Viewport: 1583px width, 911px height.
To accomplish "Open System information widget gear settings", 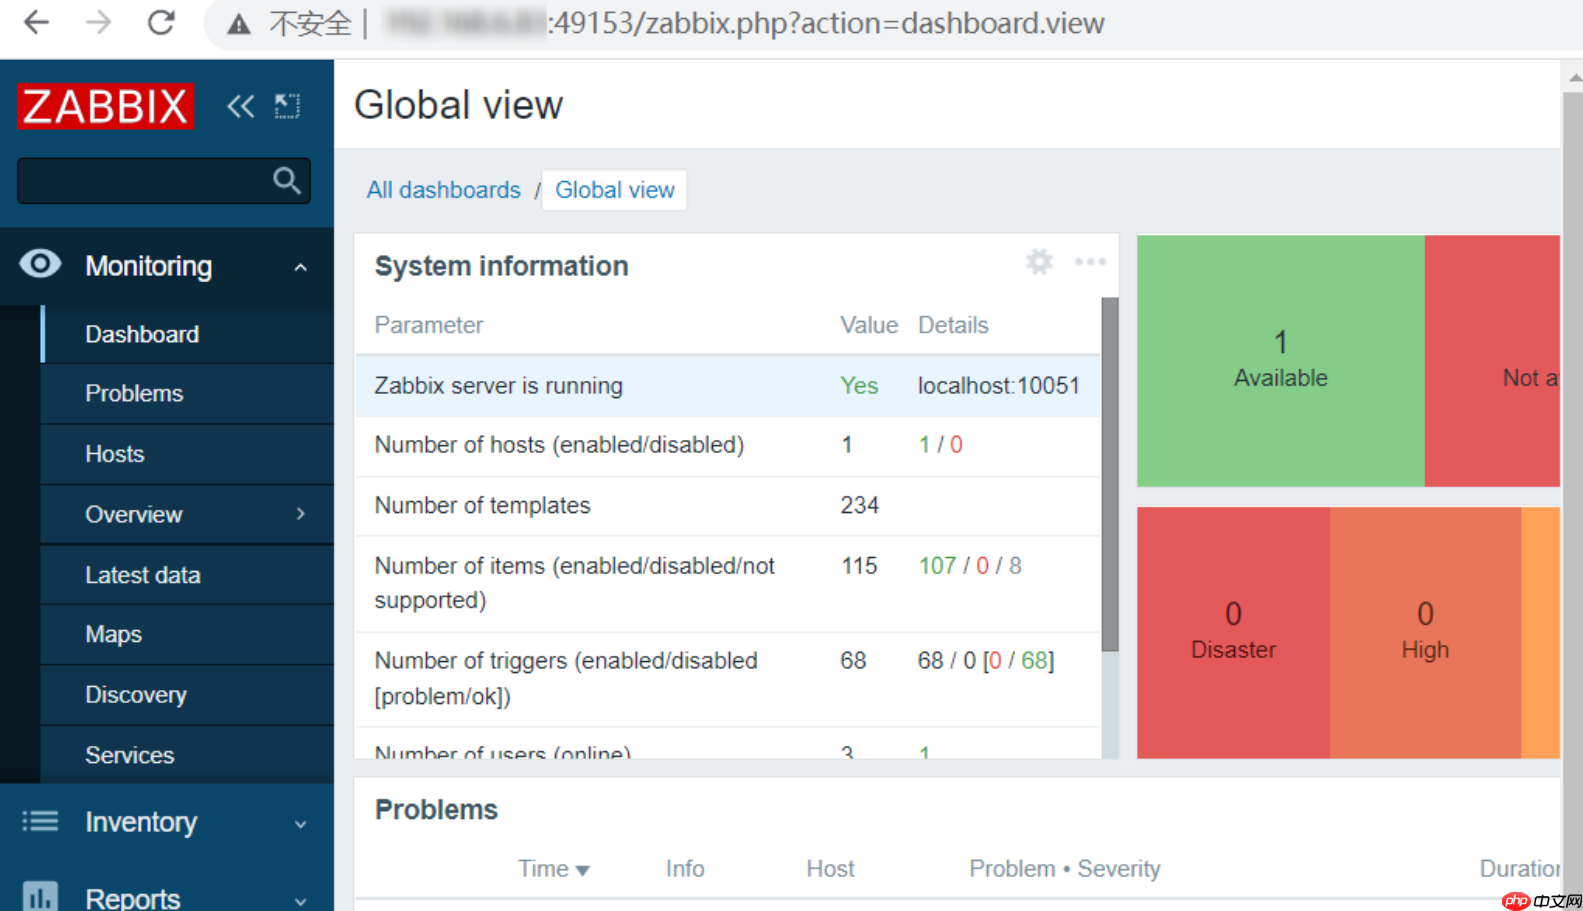I will 1039,262.
